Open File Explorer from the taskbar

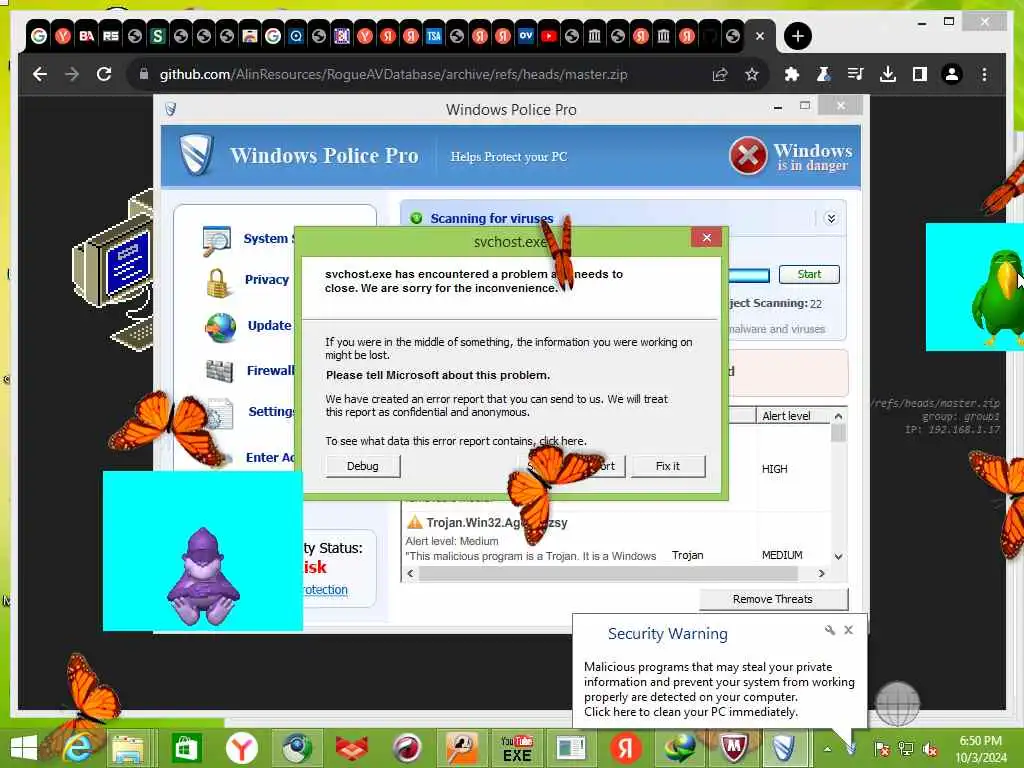click(128, 748)
